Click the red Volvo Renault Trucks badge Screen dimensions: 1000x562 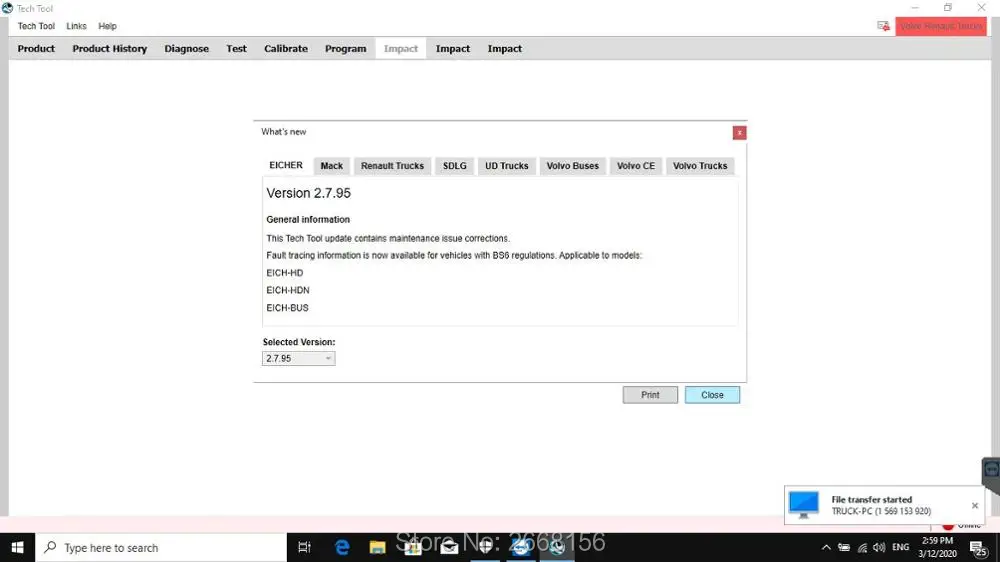[x=941, y=26]
